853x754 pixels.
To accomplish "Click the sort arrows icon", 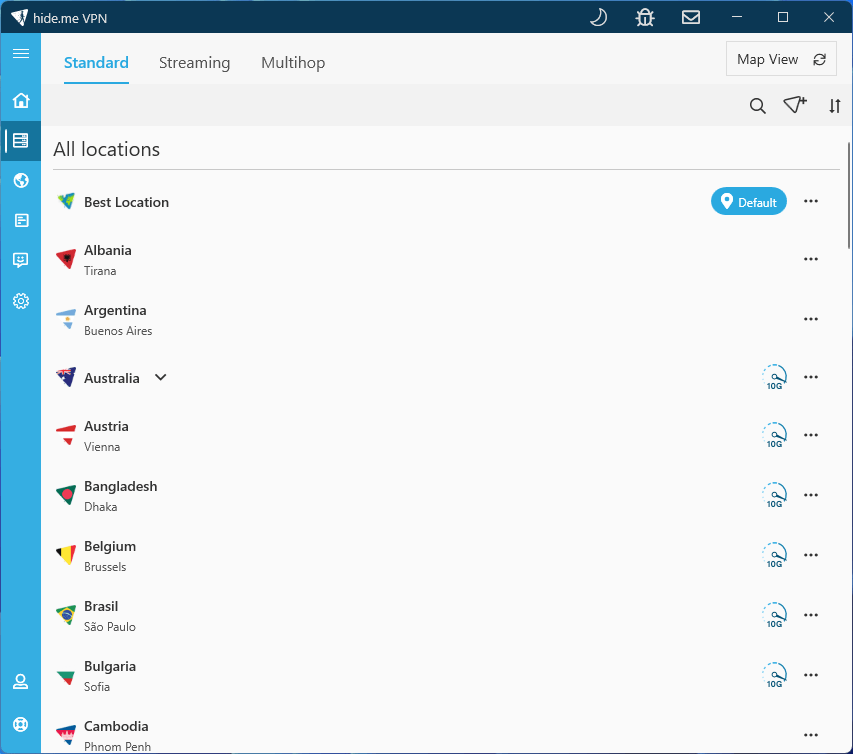I will [x=835, y=106].
